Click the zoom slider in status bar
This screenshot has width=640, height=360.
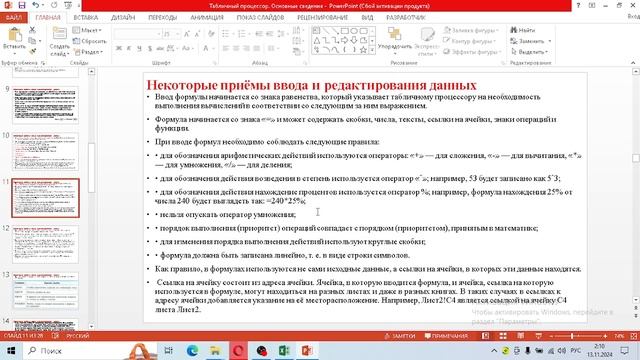coord(578,336)
